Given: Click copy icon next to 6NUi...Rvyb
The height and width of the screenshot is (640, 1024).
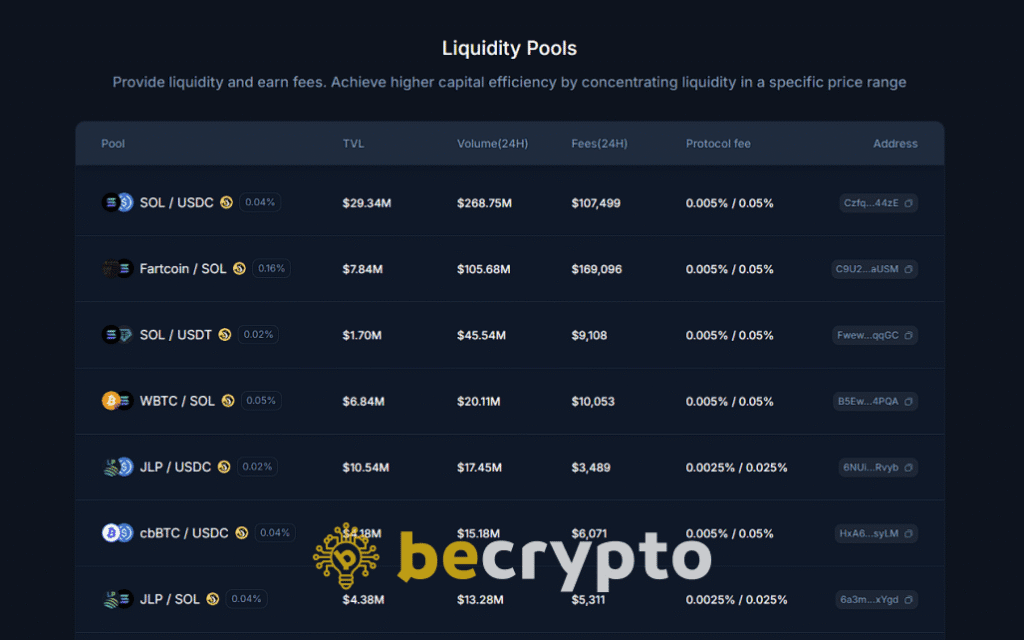Looking at the screenshot, I should click(908, 467).
